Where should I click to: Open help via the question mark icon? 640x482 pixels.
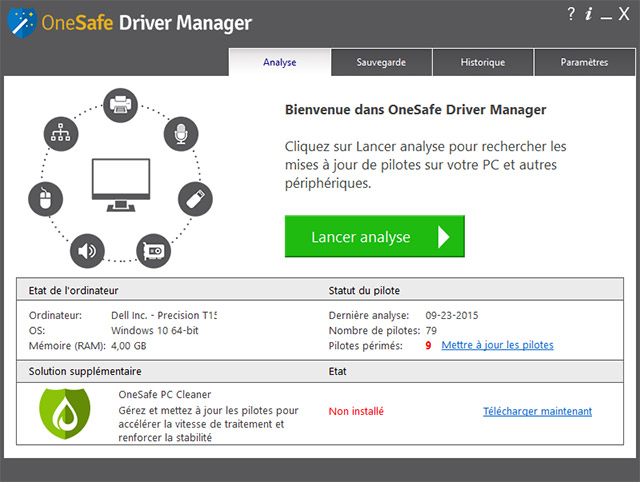pyautogui.click(x=571, y=14)
